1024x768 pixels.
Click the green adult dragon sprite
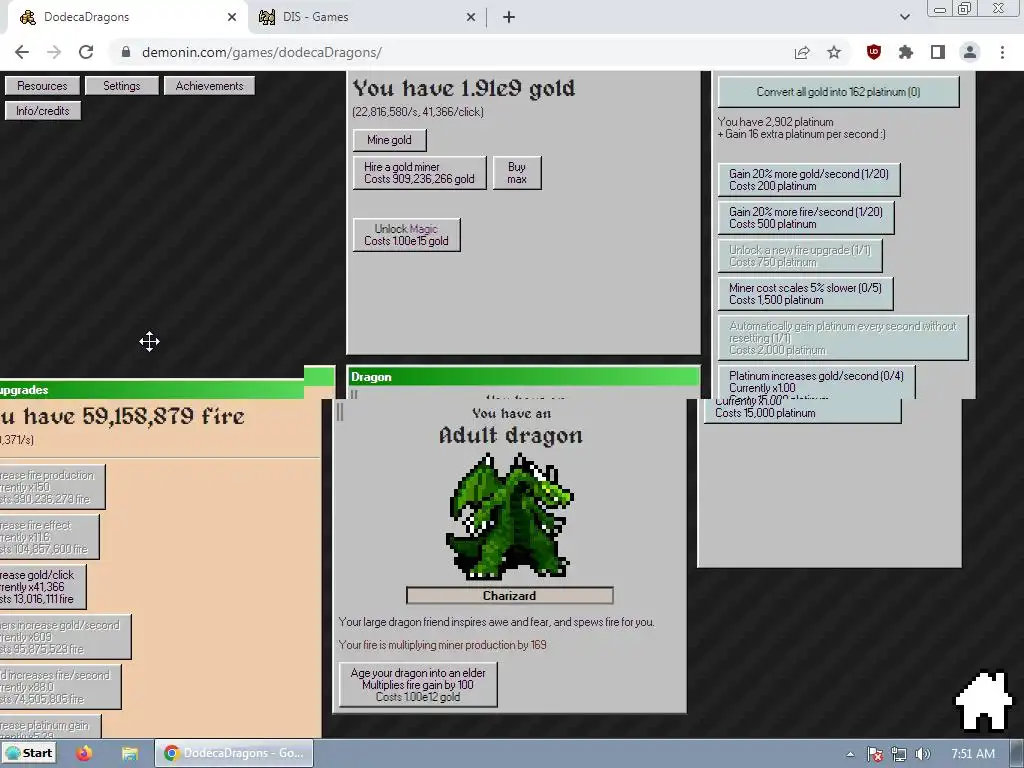pyautogui.click(x=509, y=516)
